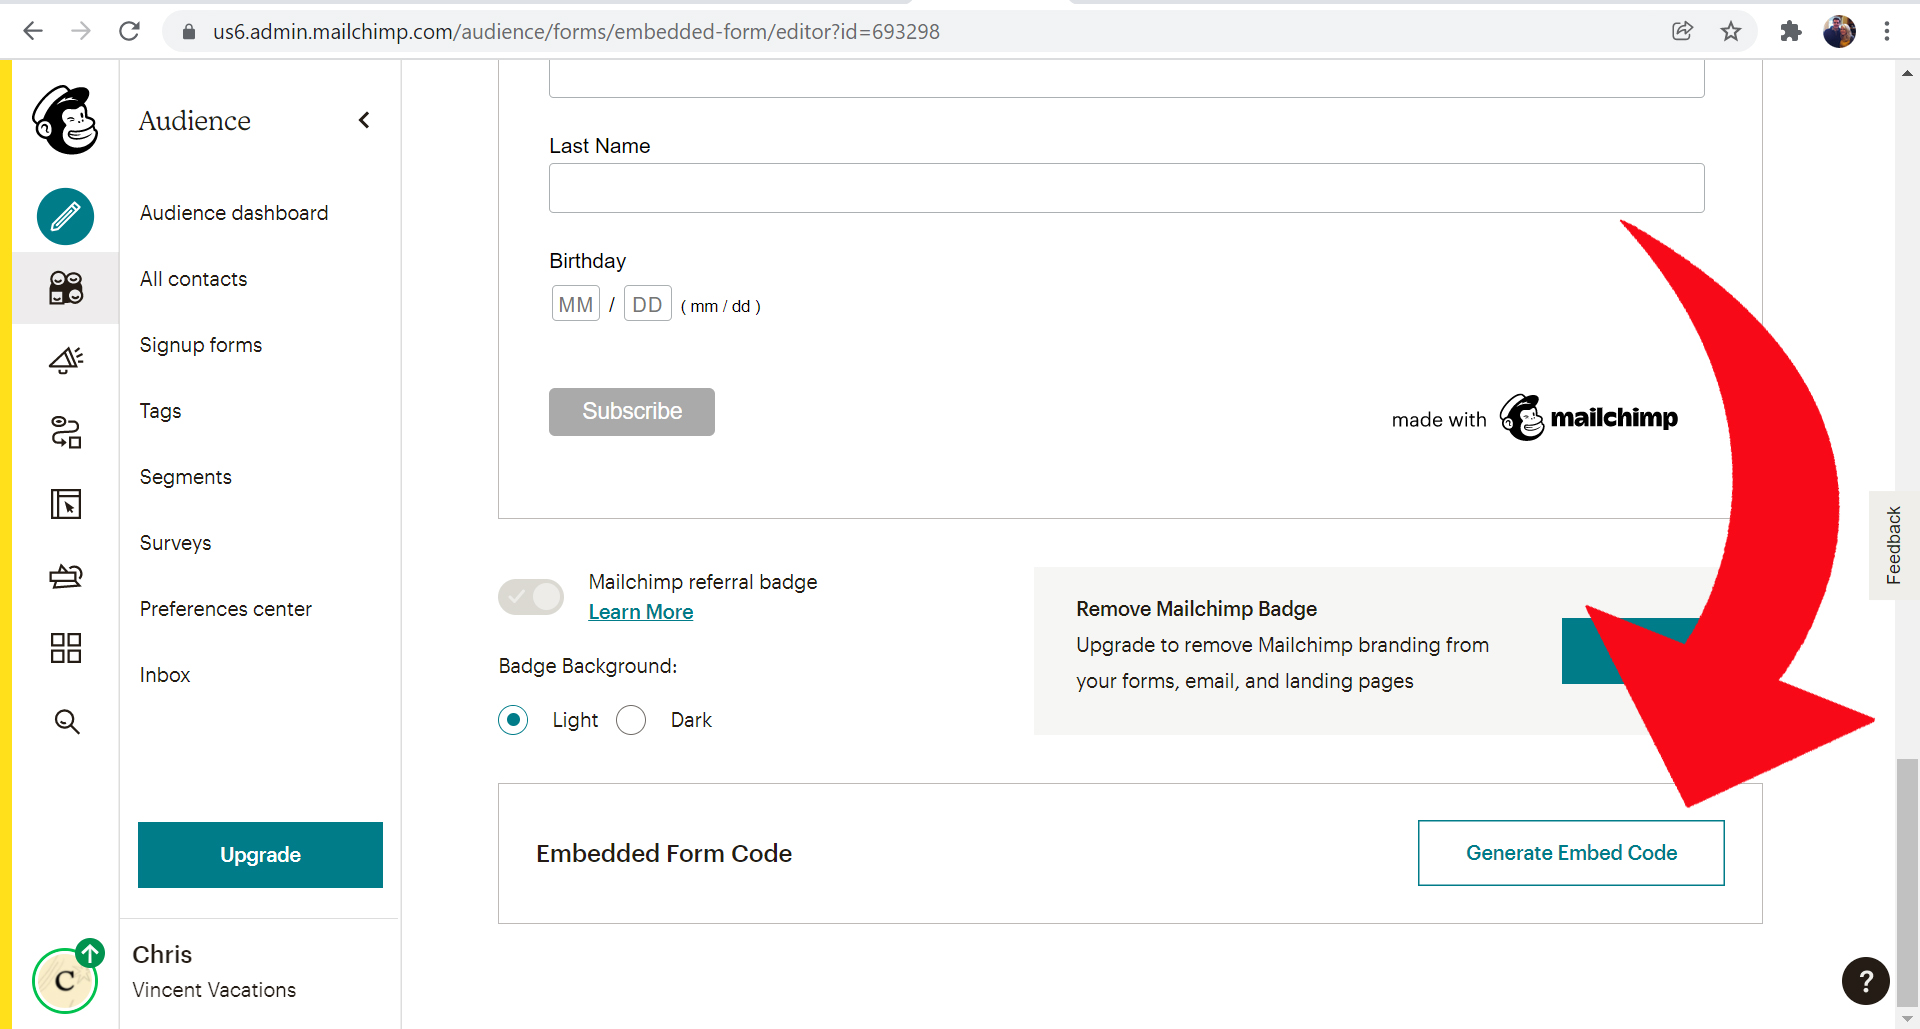This screenshot has height=1029, width=1920.
Task: Open Audience dashboard
Action: click(x=234, y=213)
